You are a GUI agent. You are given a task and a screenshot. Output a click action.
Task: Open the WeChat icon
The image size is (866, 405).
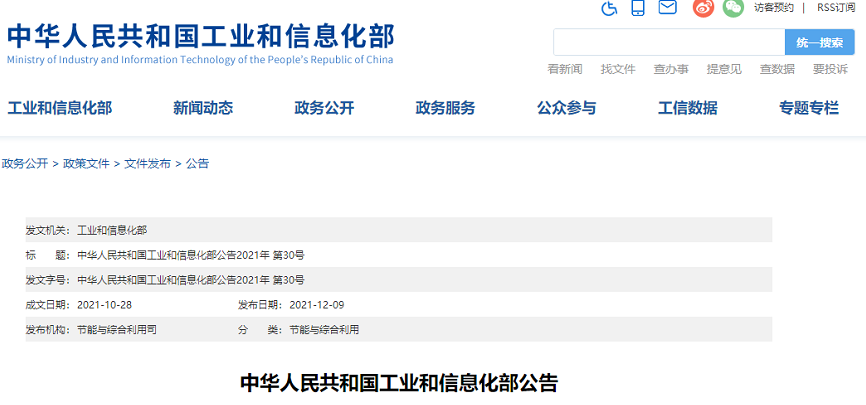click(x=733, y=7)
